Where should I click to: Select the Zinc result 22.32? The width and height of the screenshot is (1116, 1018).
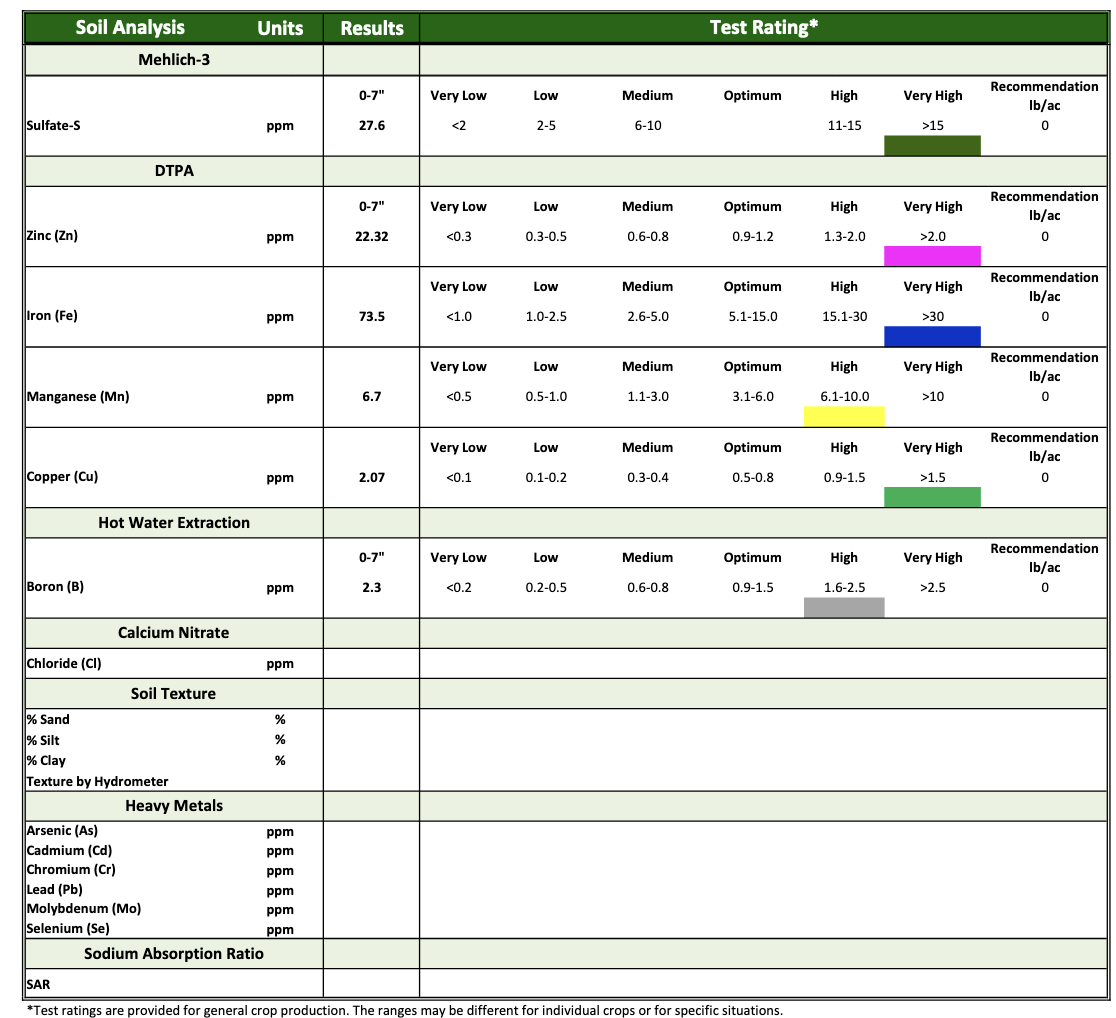(x=372, y=236)
